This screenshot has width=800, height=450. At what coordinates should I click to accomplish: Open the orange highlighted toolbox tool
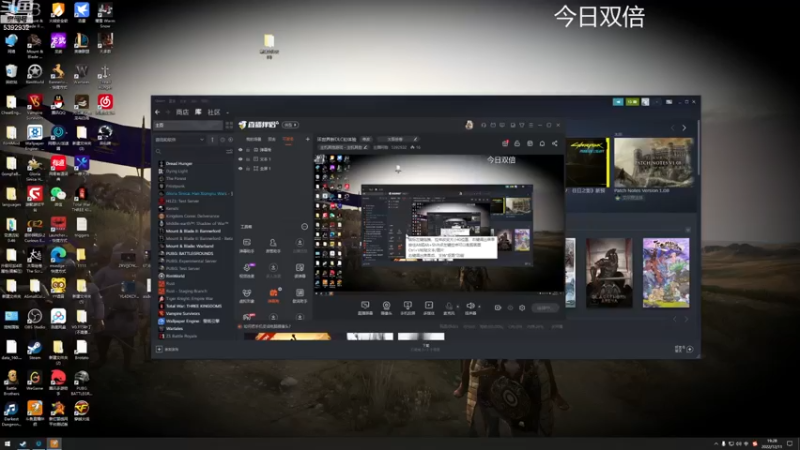[x=273, y=295]
